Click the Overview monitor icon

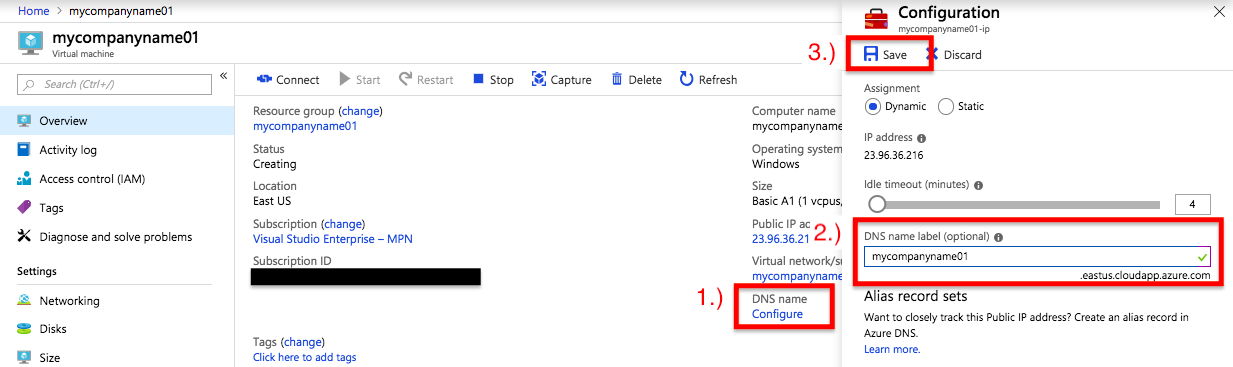(x=23, y=121)
